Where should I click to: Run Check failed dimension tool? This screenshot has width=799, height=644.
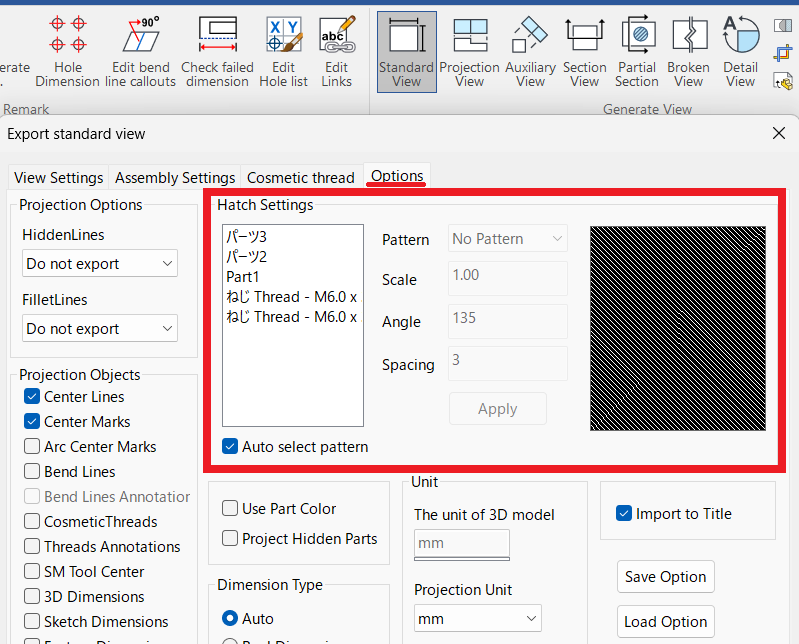tap(218, 51)
